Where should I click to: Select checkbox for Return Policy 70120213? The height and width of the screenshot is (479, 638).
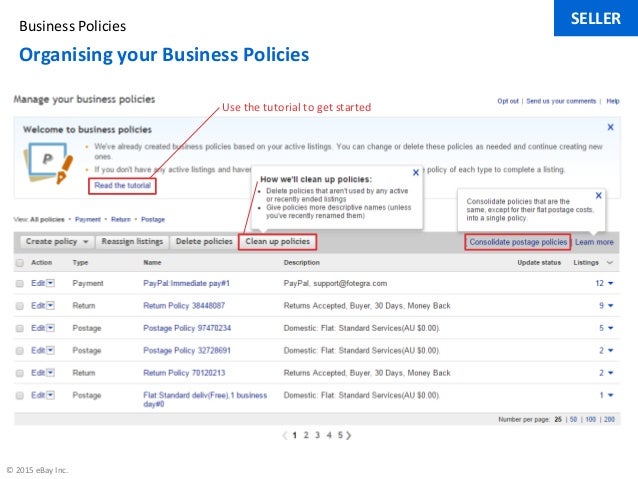(20, 373)
